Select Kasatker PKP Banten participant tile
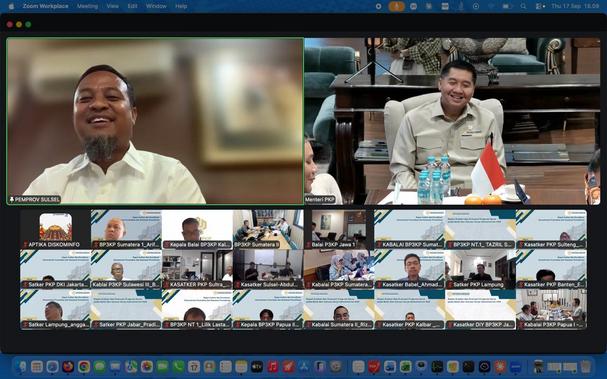 coord(551,269)
